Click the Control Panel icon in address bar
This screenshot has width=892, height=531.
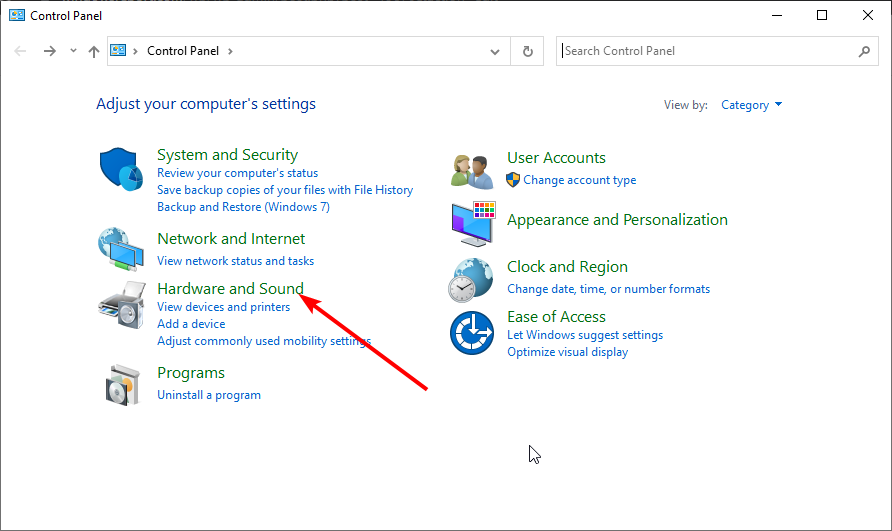[x=118, y=50]
